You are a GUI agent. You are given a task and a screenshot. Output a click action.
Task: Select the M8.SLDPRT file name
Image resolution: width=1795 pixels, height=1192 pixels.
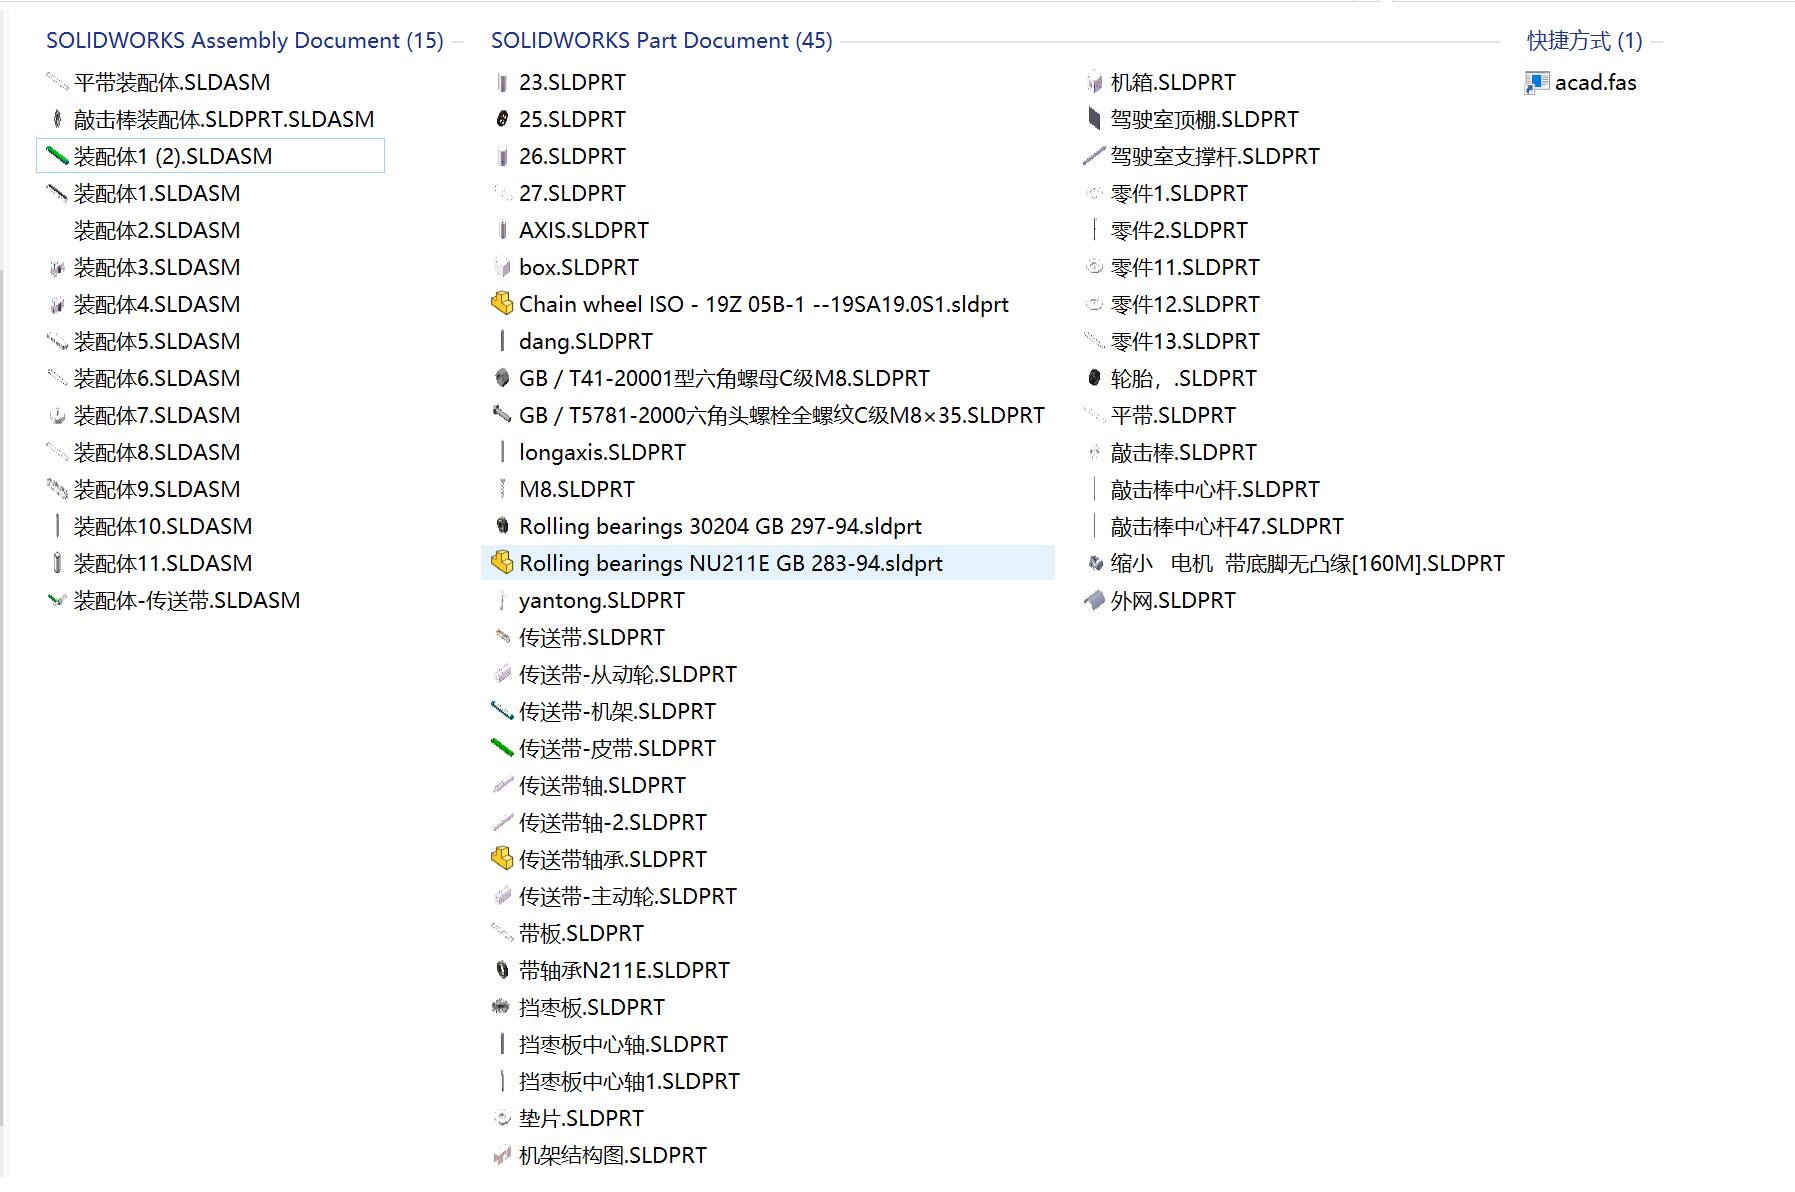pyautogui.click(x=577, y=489)
